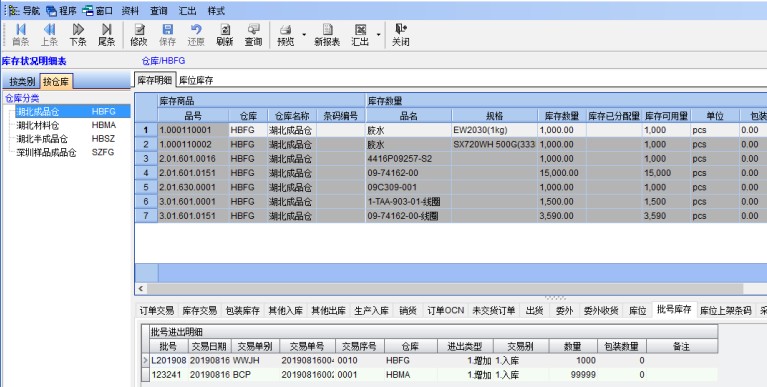This screenshot has height=387, width=767.
Task: Open 预览 print preview
Action: coord(286,35)
